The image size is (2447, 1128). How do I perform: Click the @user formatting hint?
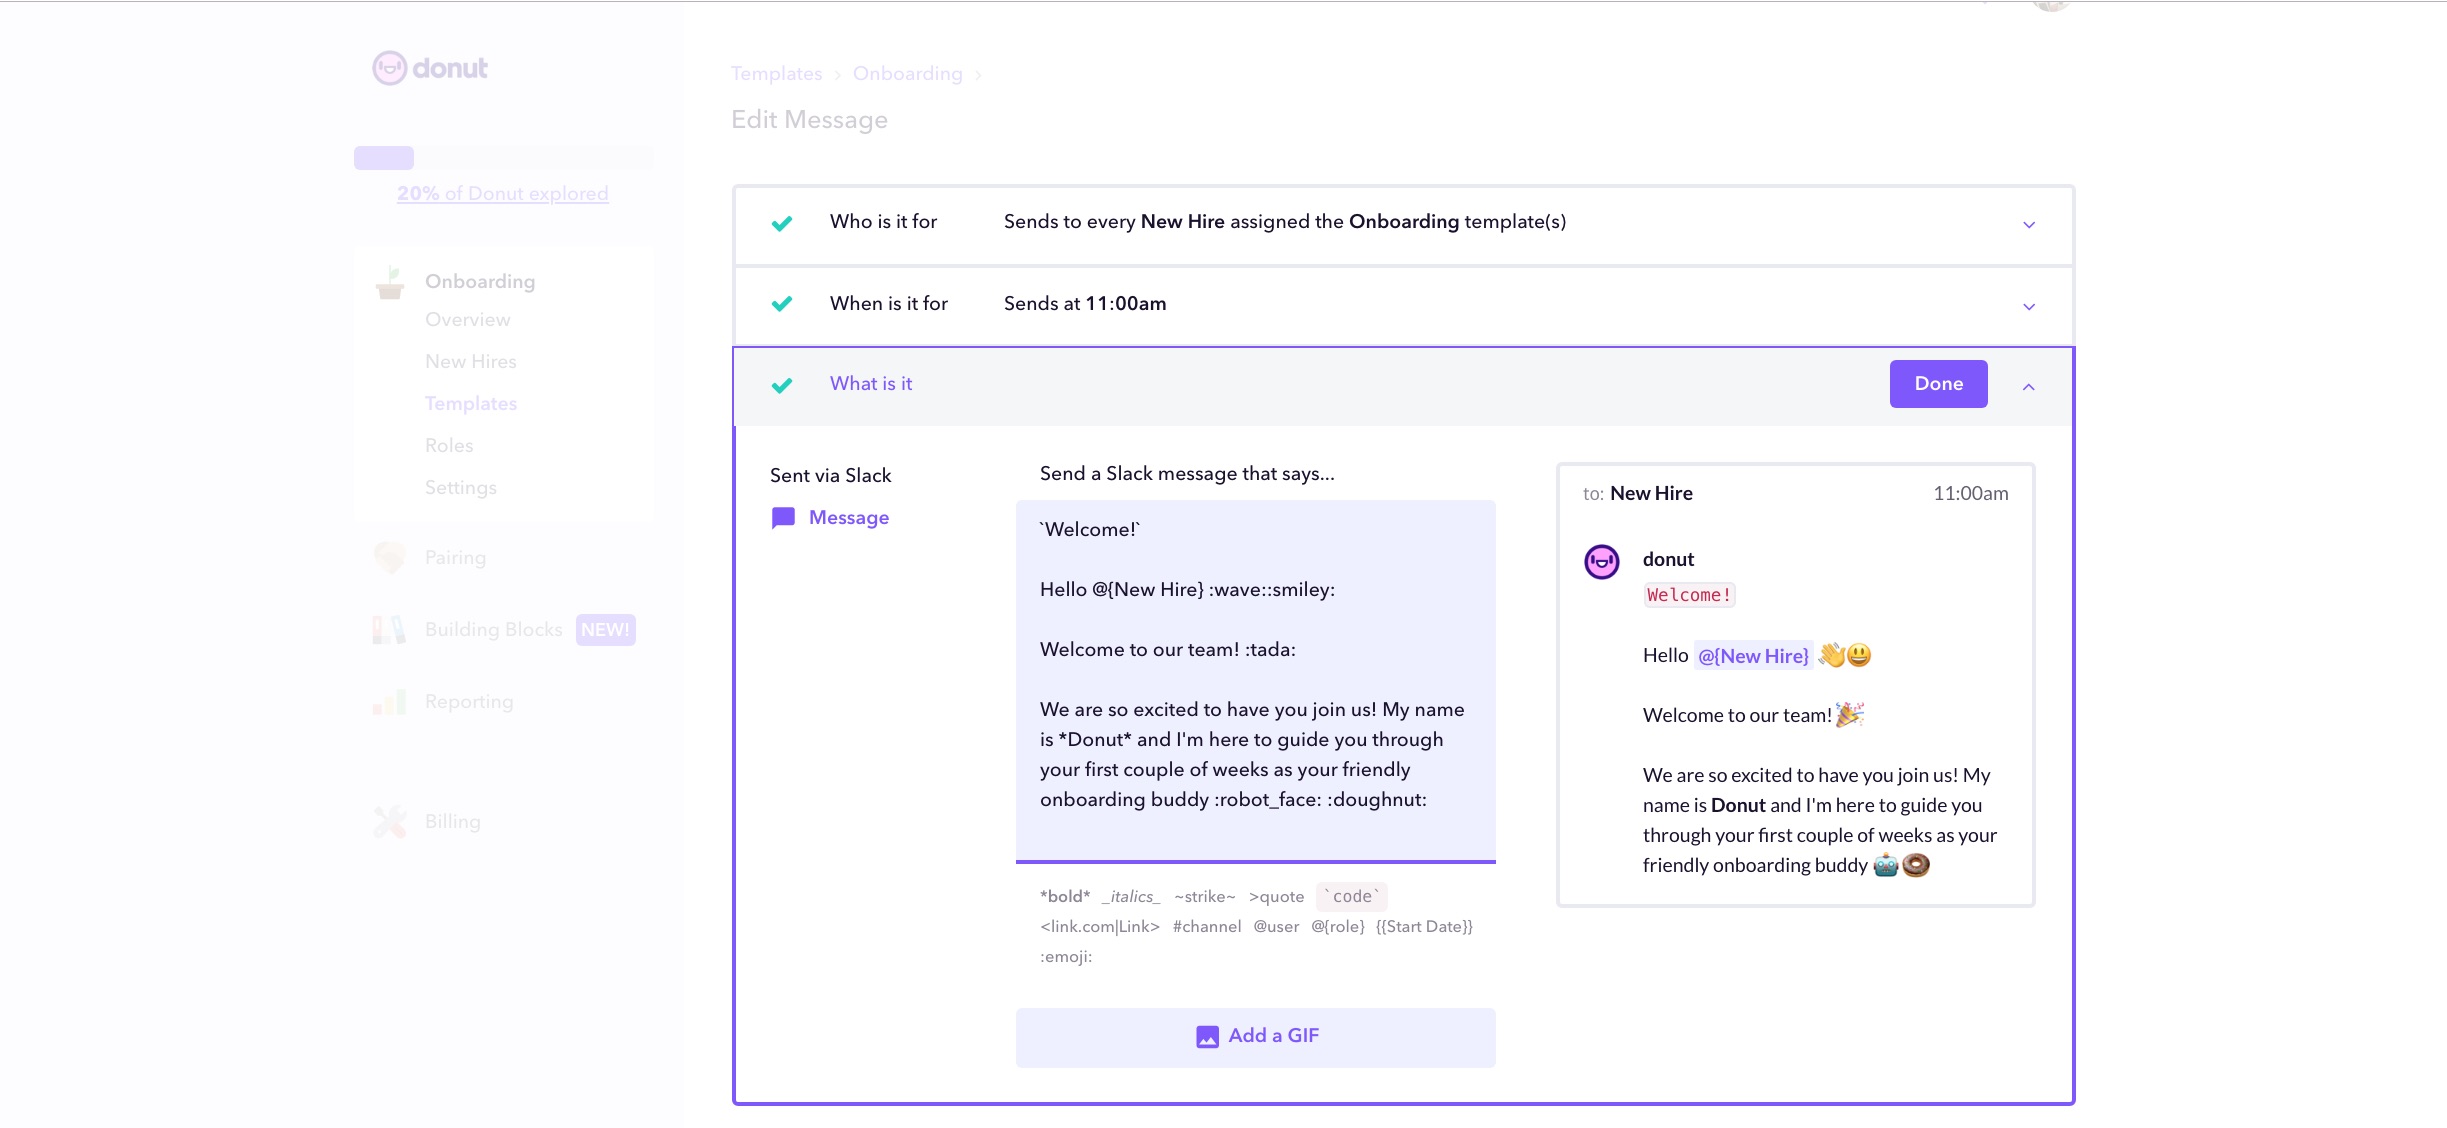pyautogui.click(x=1277, y=927)
